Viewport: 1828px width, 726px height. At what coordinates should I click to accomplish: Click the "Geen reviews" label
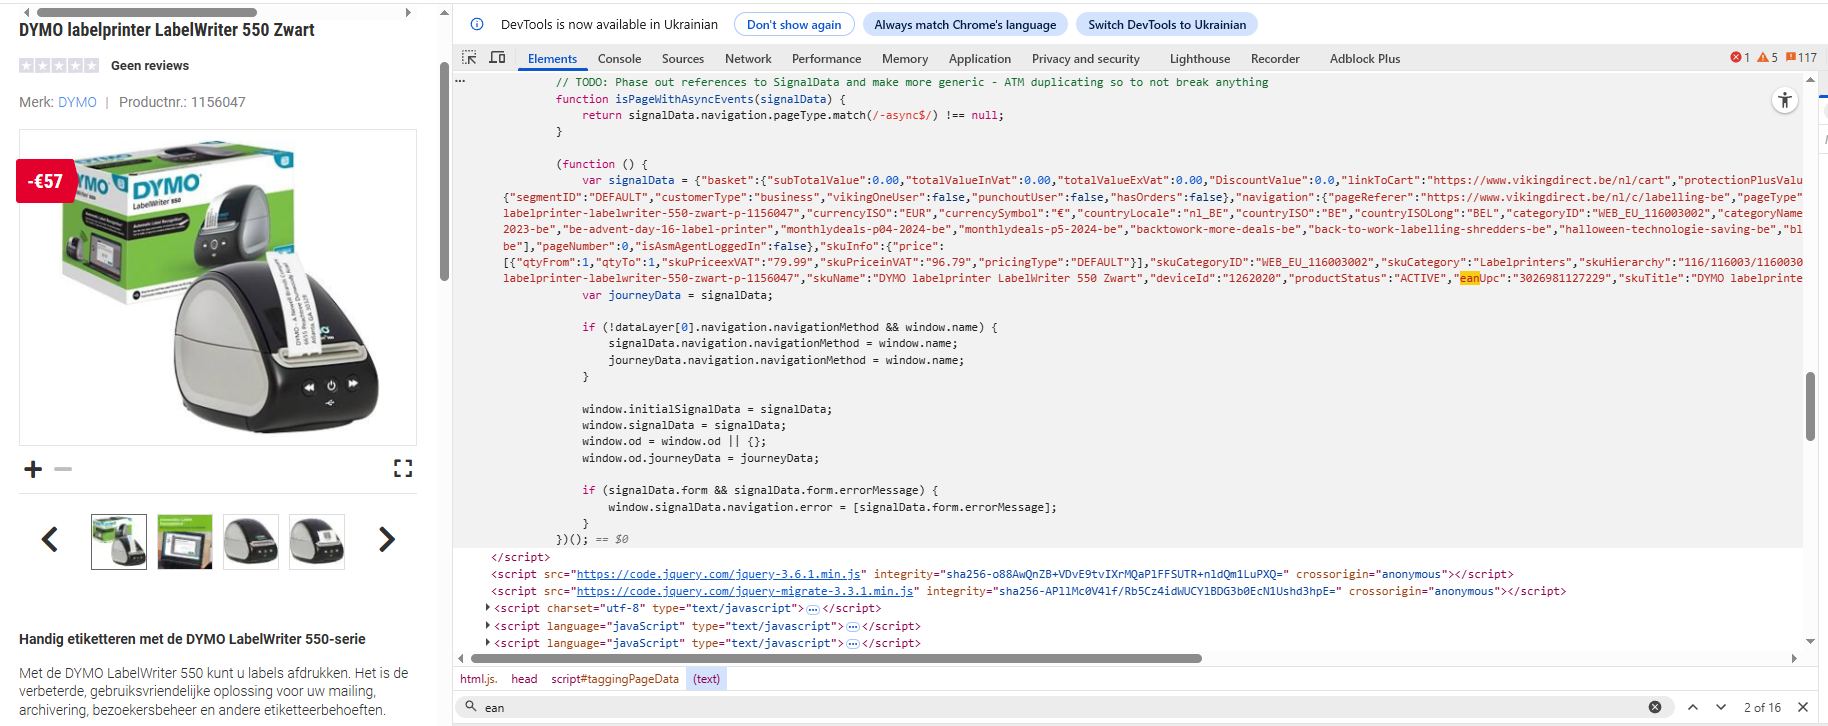click(x=150, y=66)
